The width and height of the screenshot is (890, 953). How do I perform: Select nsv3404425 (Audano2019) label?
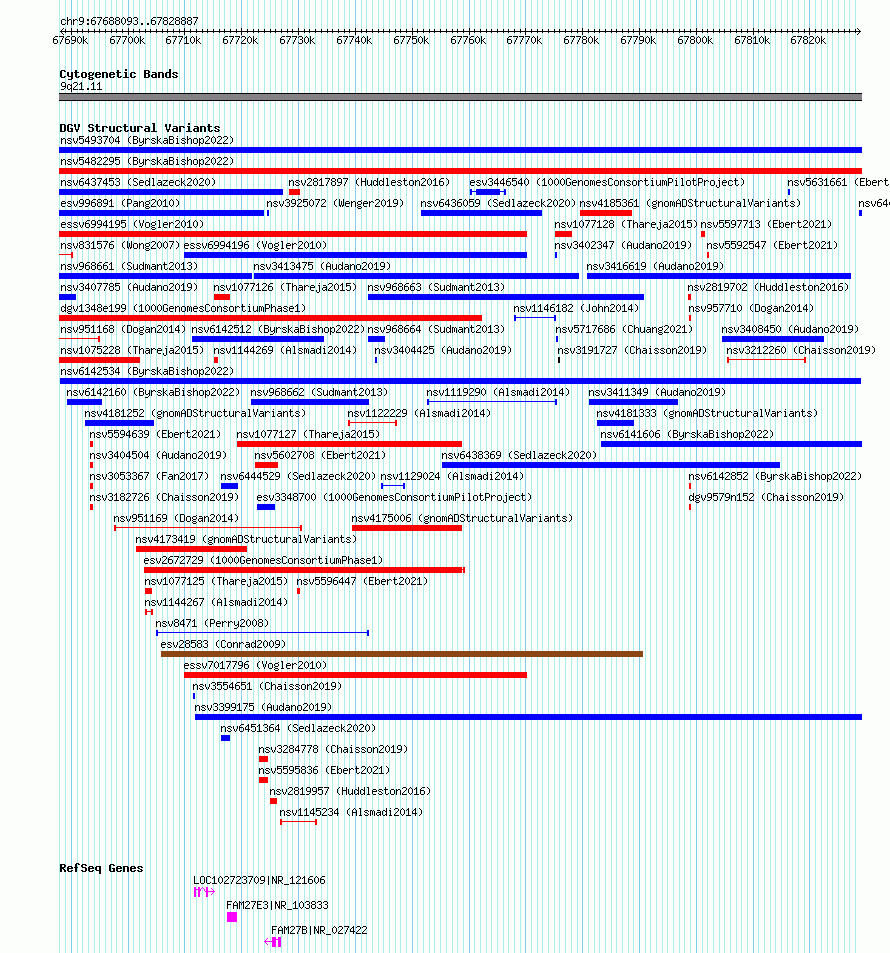(443, 350)
